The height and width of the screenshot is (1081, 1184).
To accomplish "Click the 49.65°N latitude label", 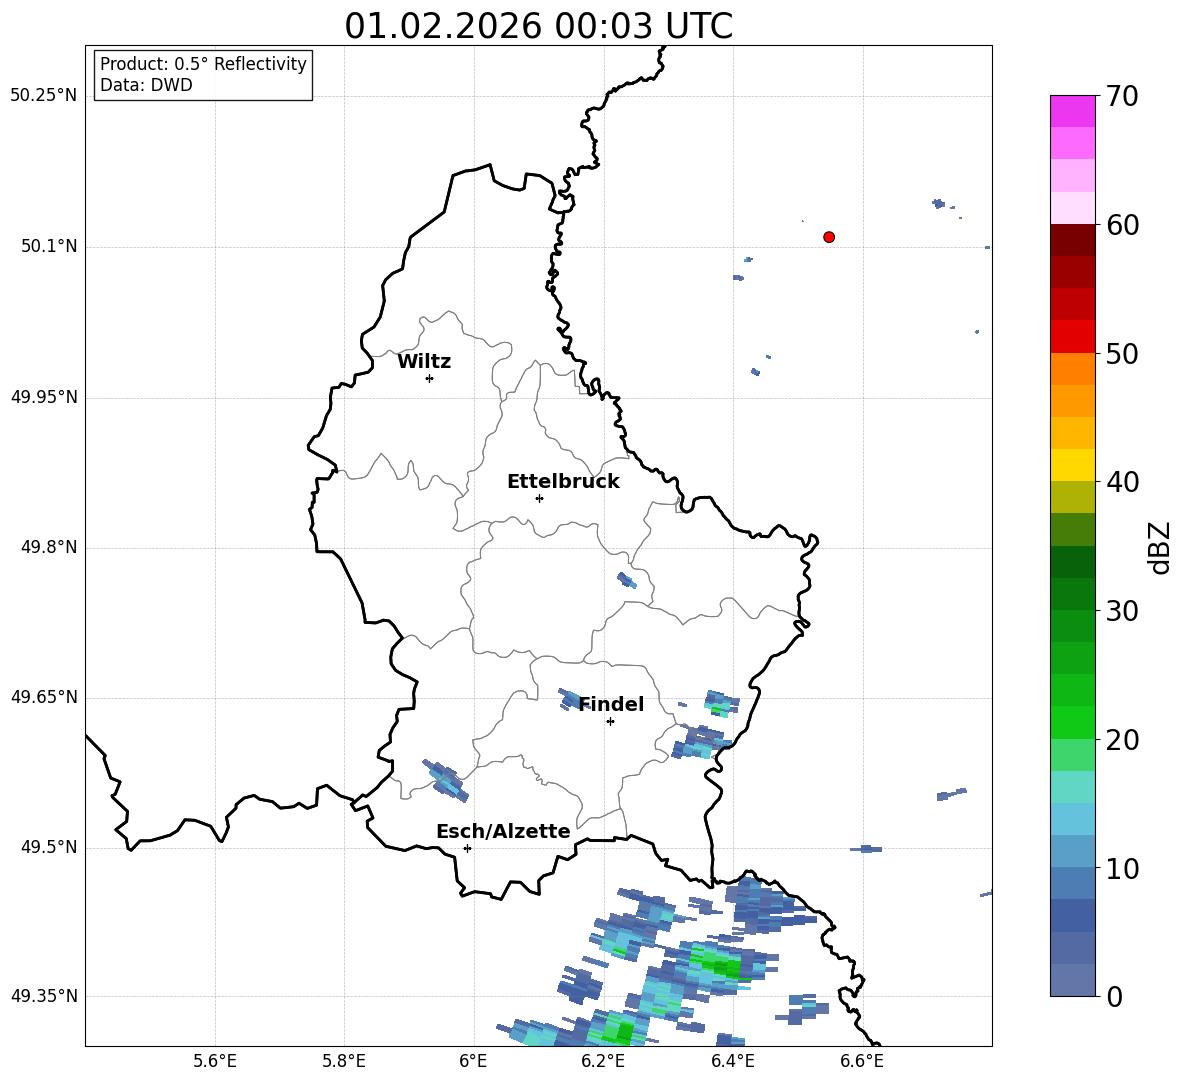I will click(44, 697).
